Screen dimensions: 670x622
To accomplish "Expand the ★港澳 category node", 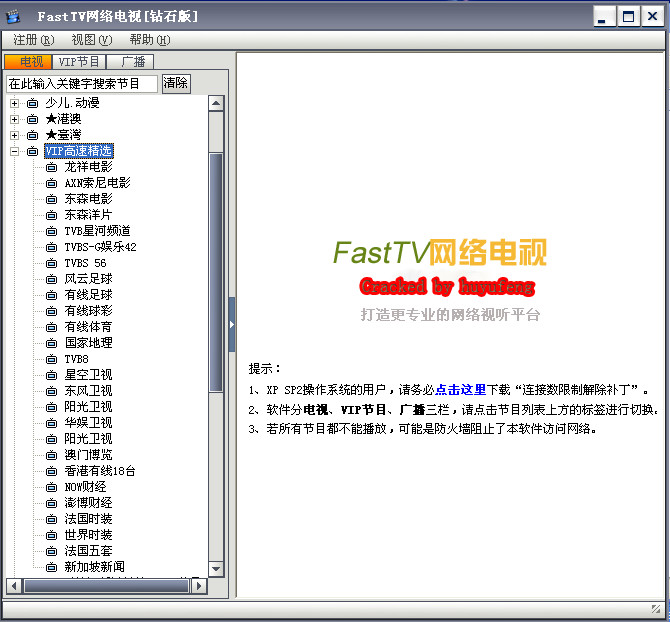I will tap(14, 119).
